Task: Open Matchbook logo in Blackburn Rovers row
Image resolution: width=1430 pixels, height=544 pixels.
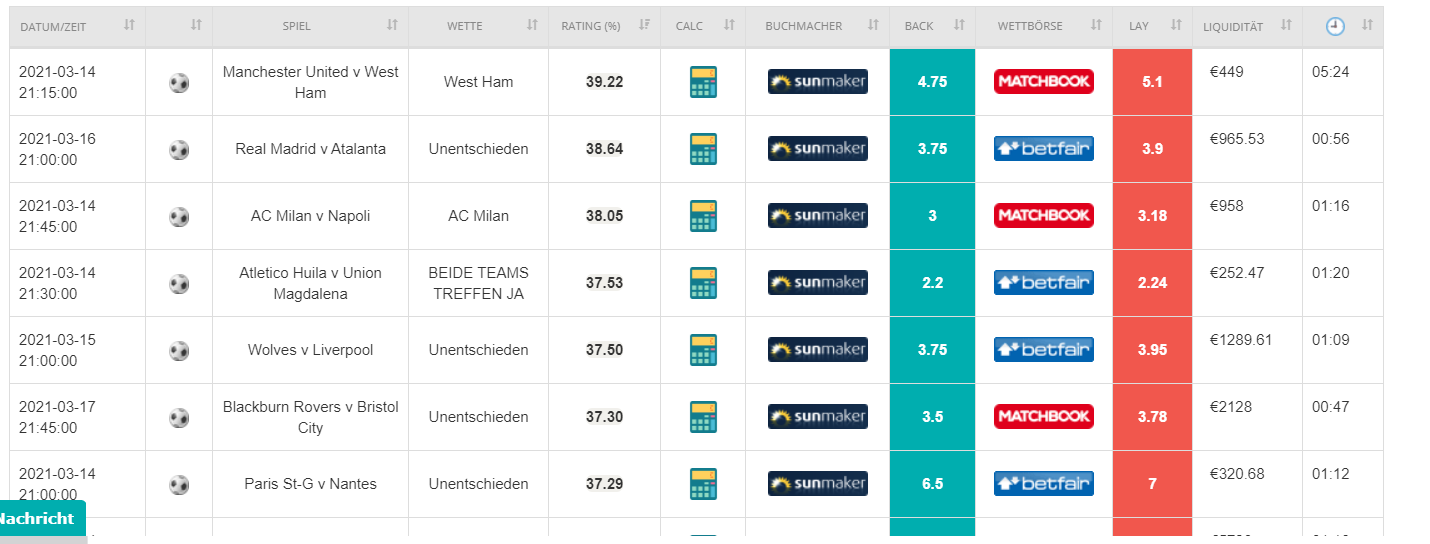Action: 1044,417
